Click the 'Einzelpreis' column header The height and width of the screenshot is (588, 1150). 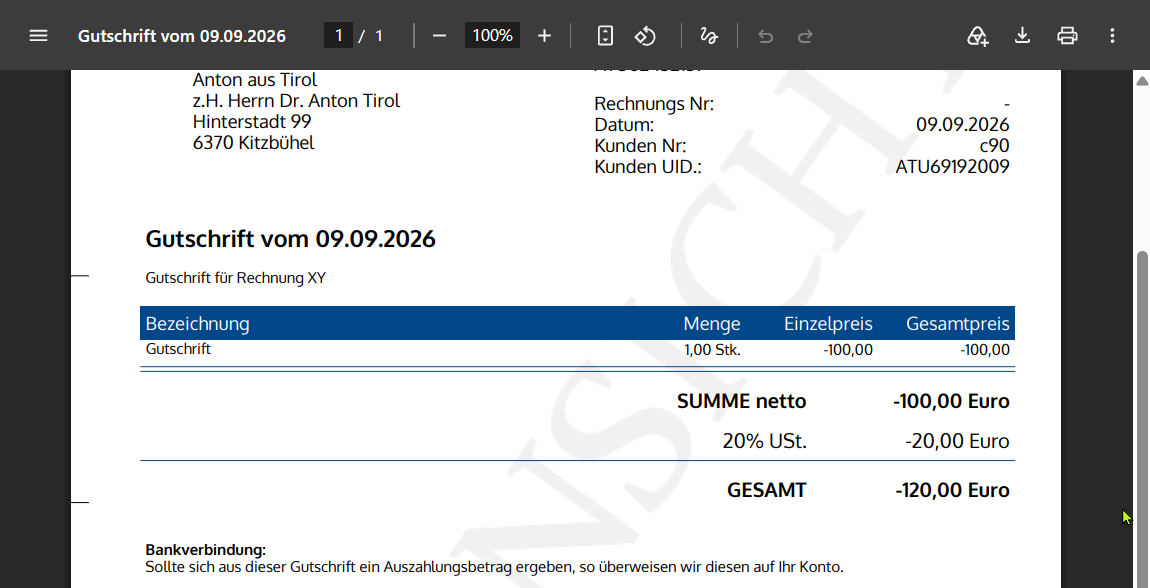(828, 323)
